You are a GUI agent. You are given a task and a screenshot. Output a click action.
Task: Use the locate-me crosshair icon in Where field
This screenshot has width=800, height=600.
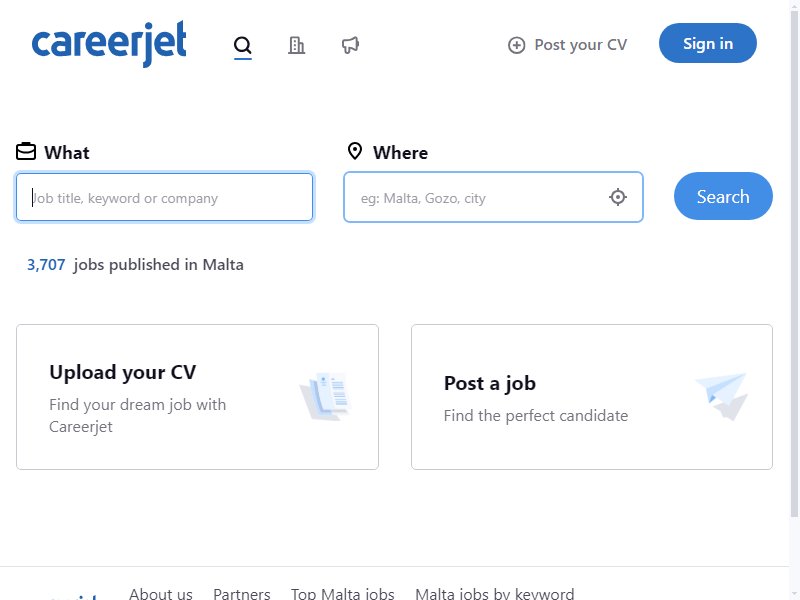pyautogui.click(x=618, y=197)
